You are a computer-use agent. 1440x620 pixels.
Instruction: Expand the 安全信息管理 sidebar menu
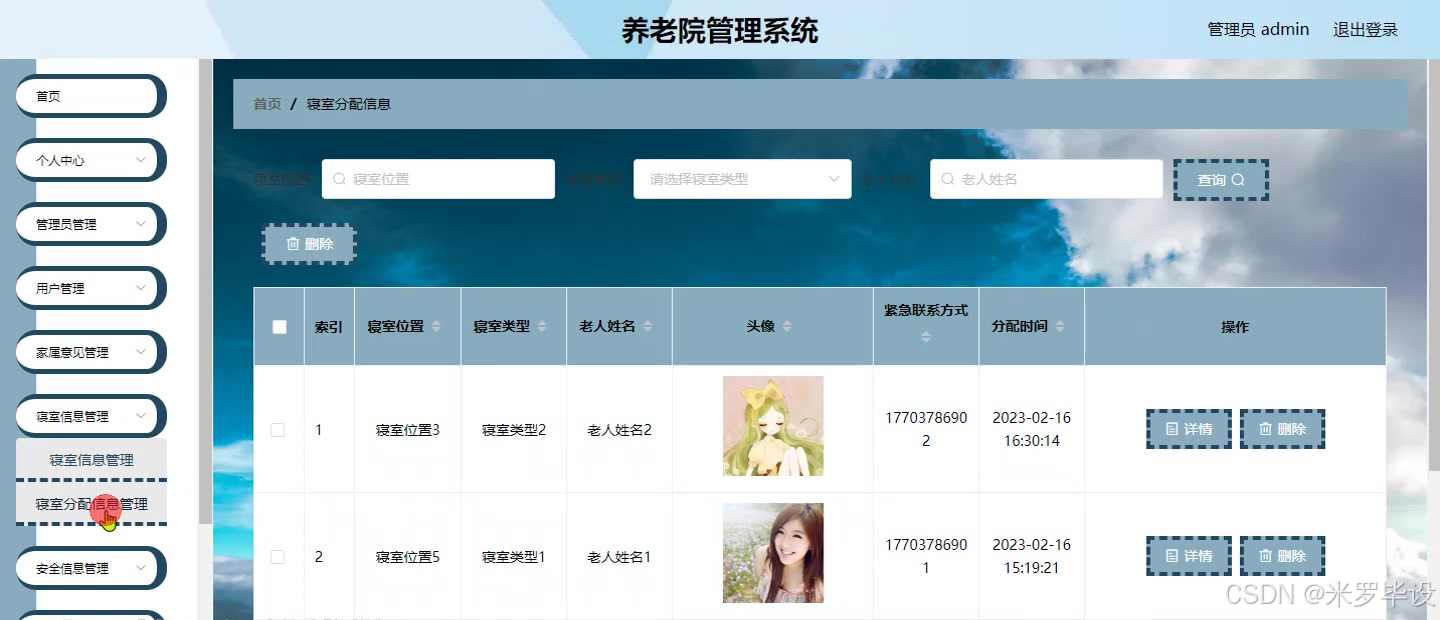pos(90,568)
